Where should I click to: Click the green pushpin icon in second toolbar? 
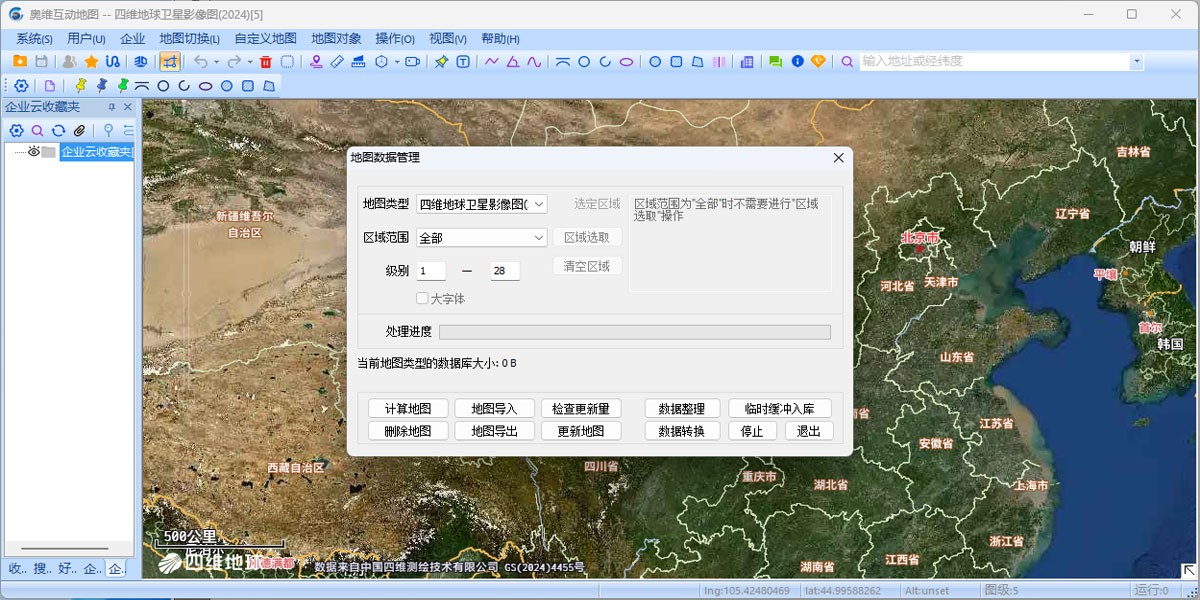click(x=123, y=86)
